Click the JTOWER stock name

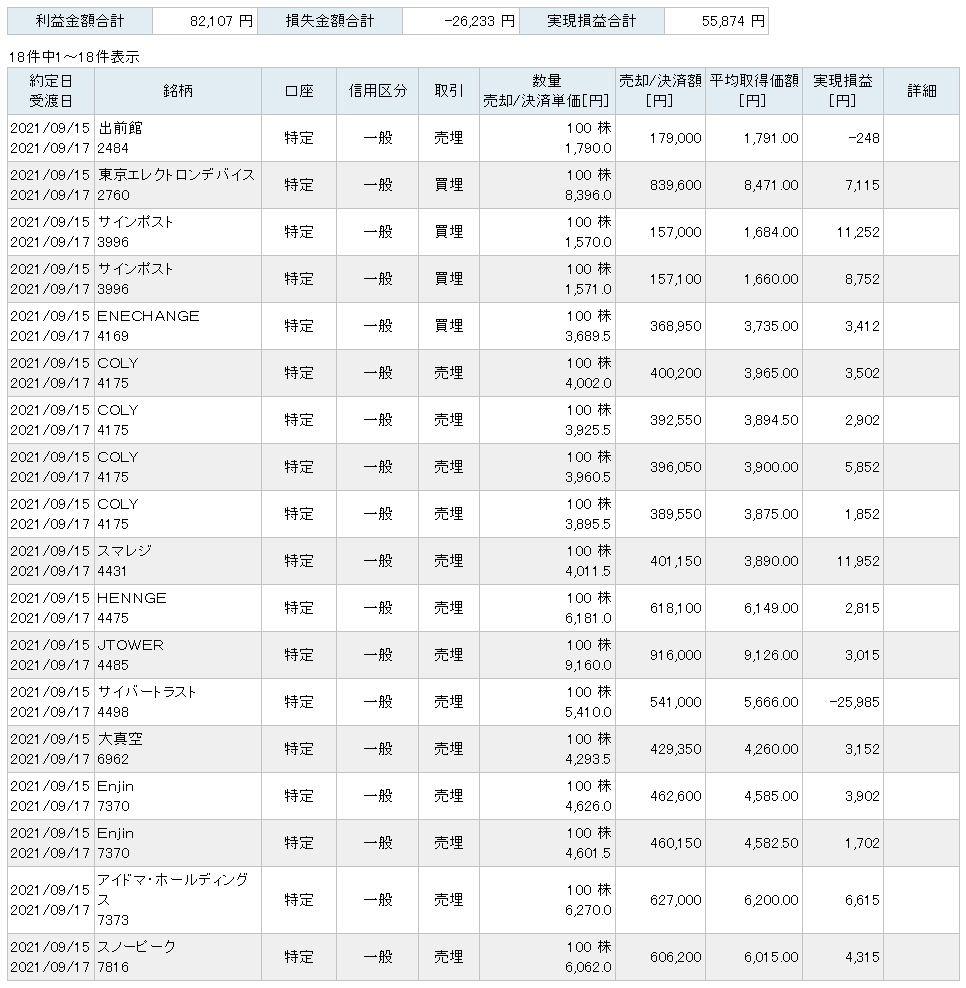pos(131,645)
